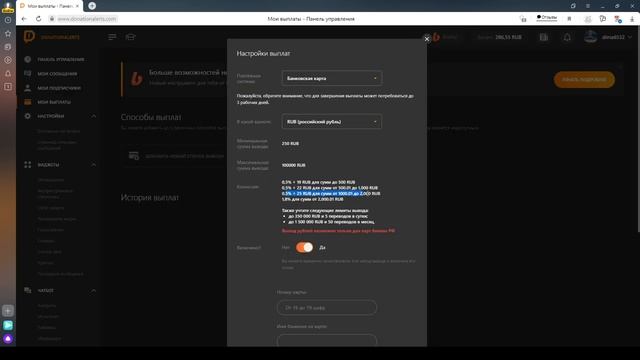Image resolution: width=640 pixels, height=360 pixels.
Task: Open 'Мои сообщения' in the sidebar
Action: pos(57,74)
